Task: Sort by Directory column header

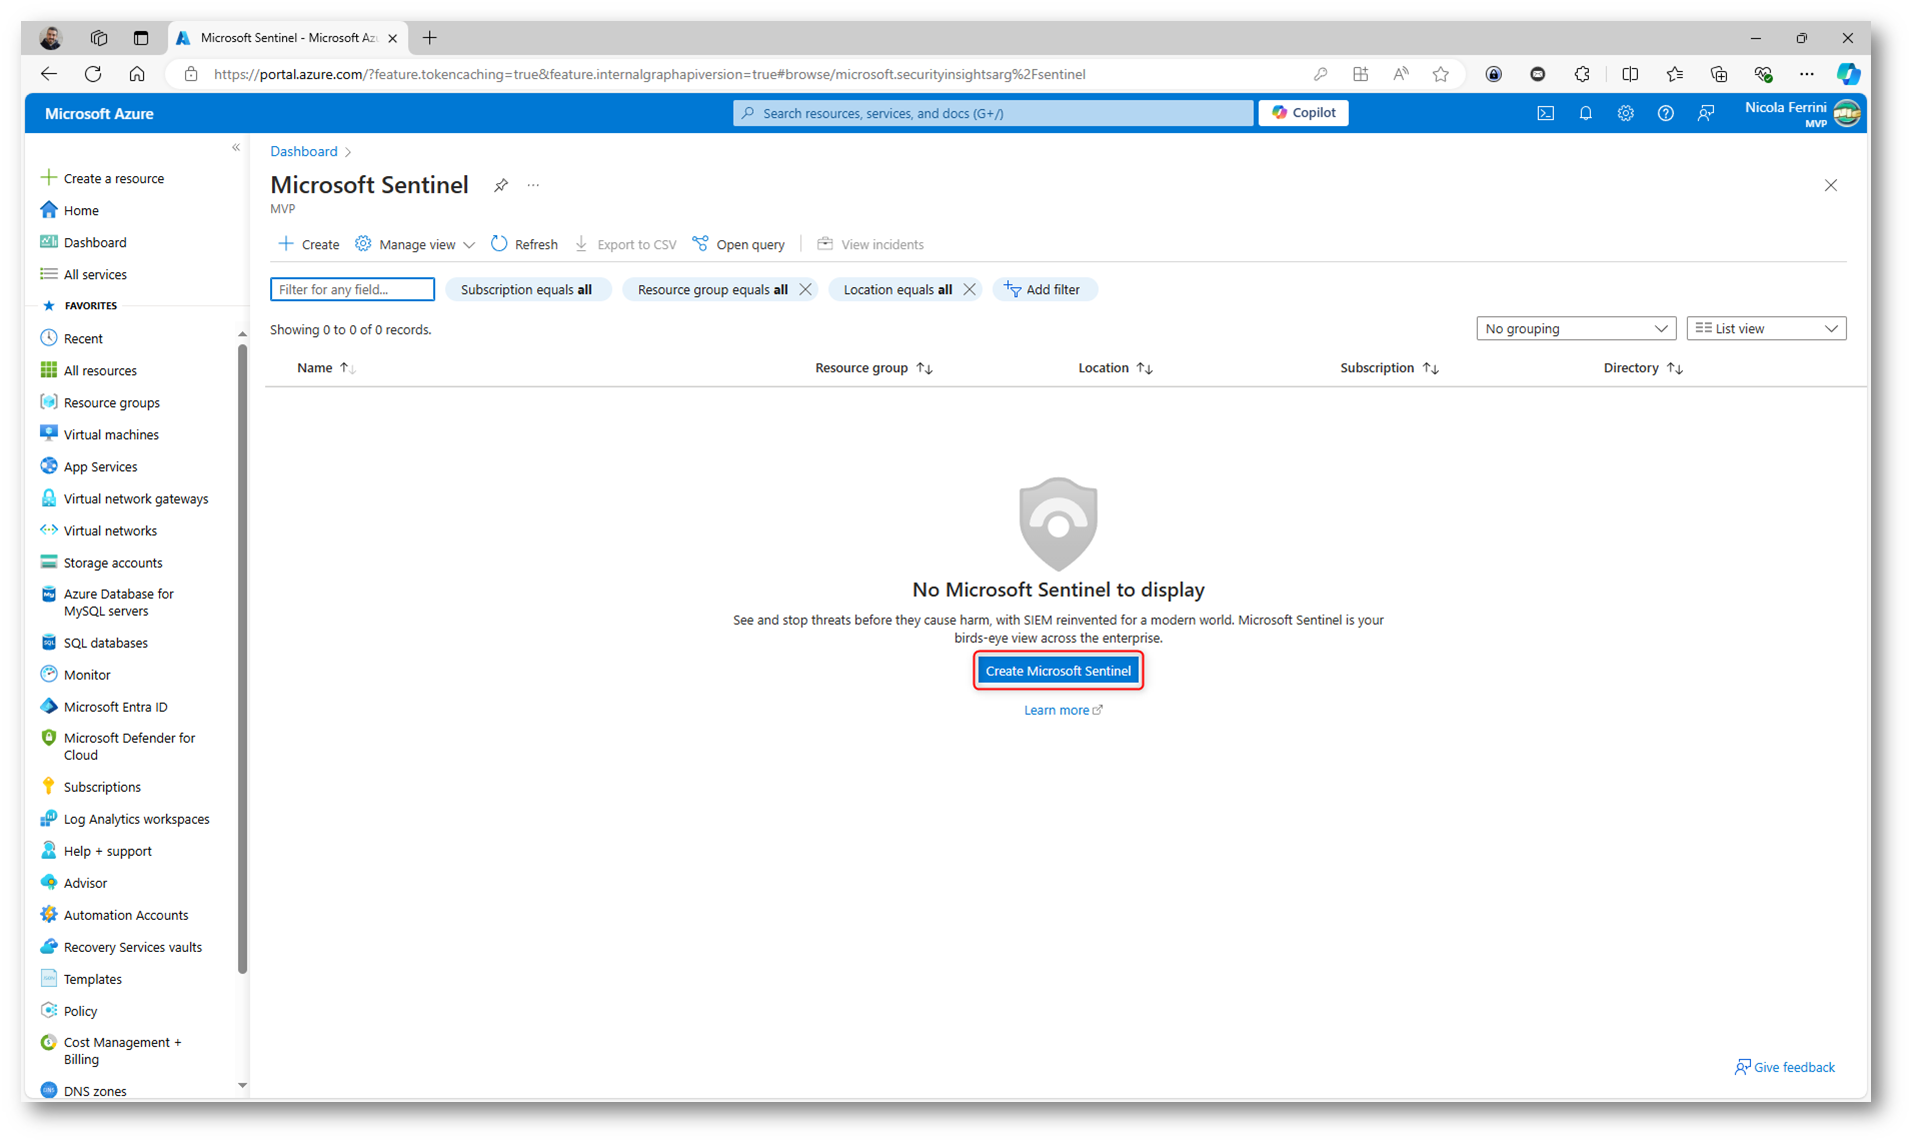Action: [1643, 368]
